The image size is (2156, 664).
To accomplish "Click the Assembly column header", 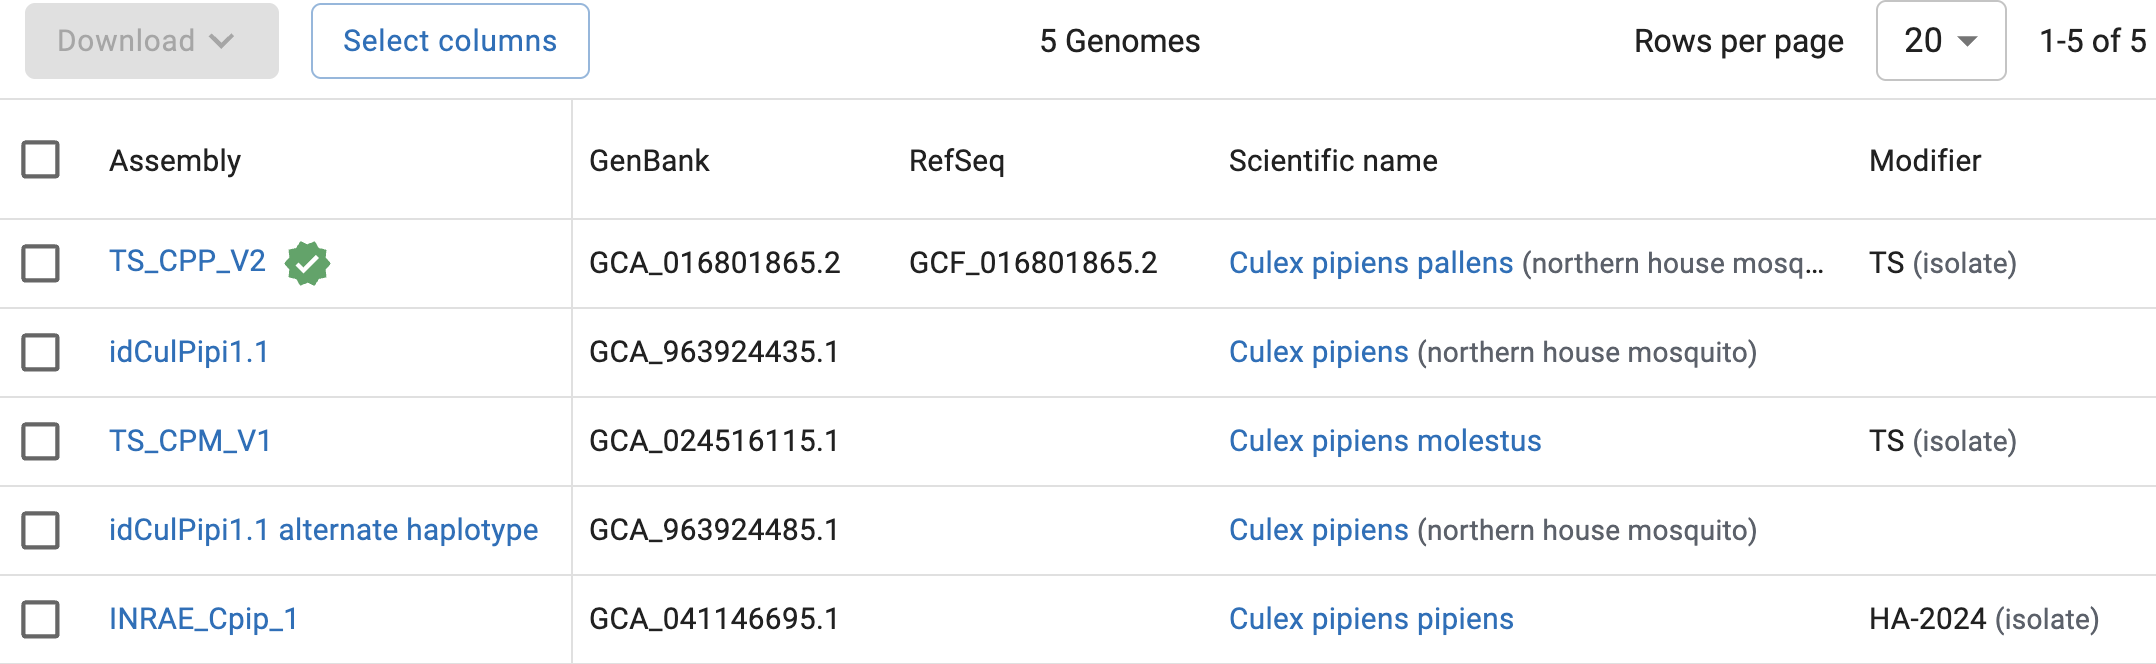I will click(x=175, y=161).
